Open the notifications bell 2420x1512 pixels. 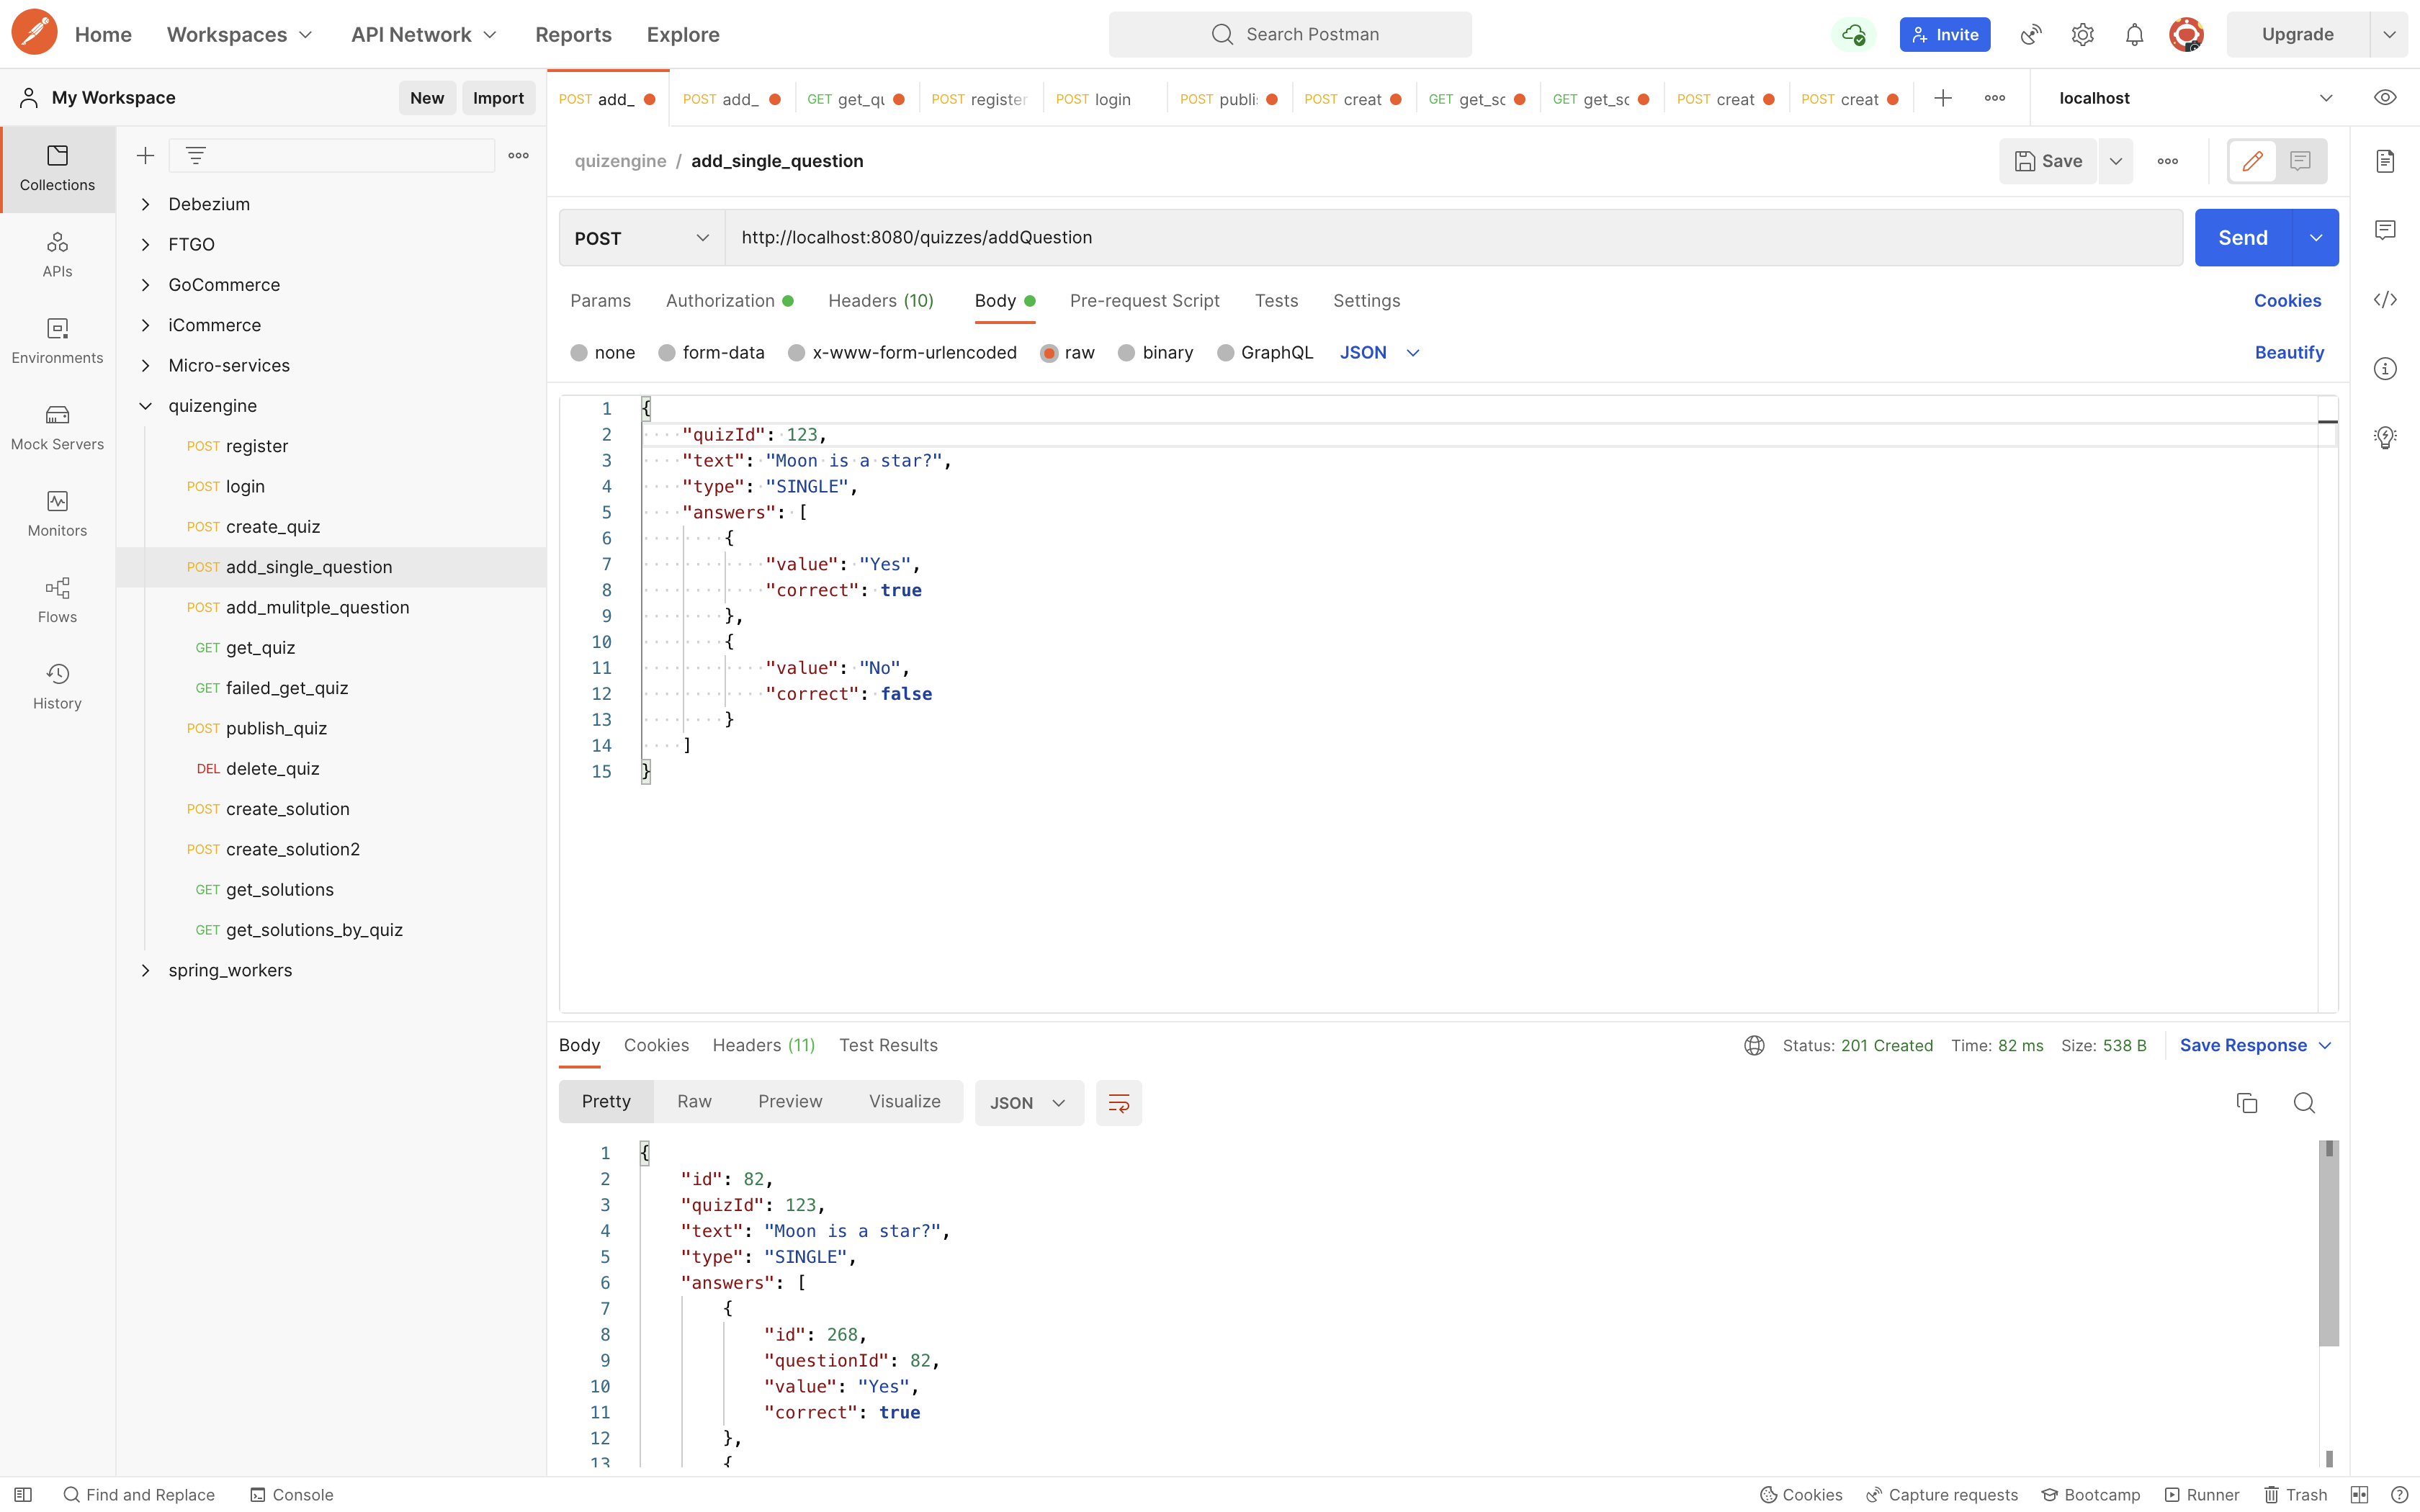click(2134, 35)
